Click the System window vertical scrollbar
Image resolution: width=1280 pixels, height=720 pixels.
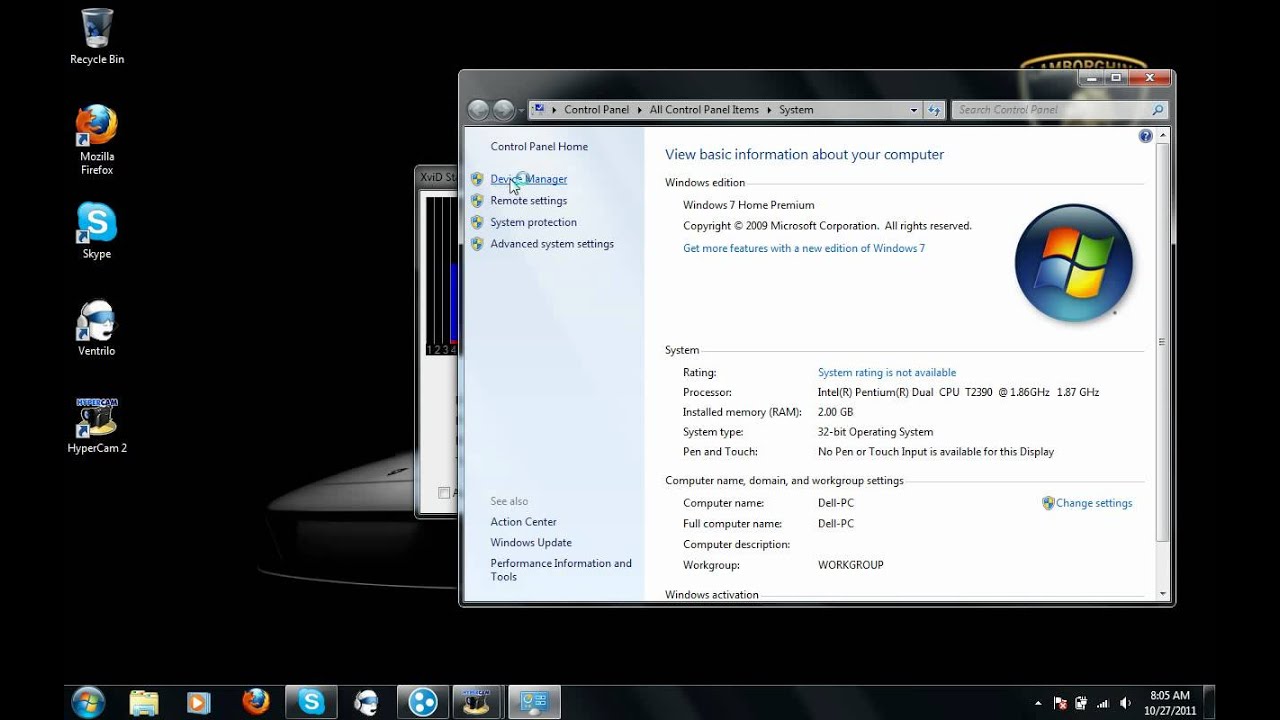[x=1162, y=342]
